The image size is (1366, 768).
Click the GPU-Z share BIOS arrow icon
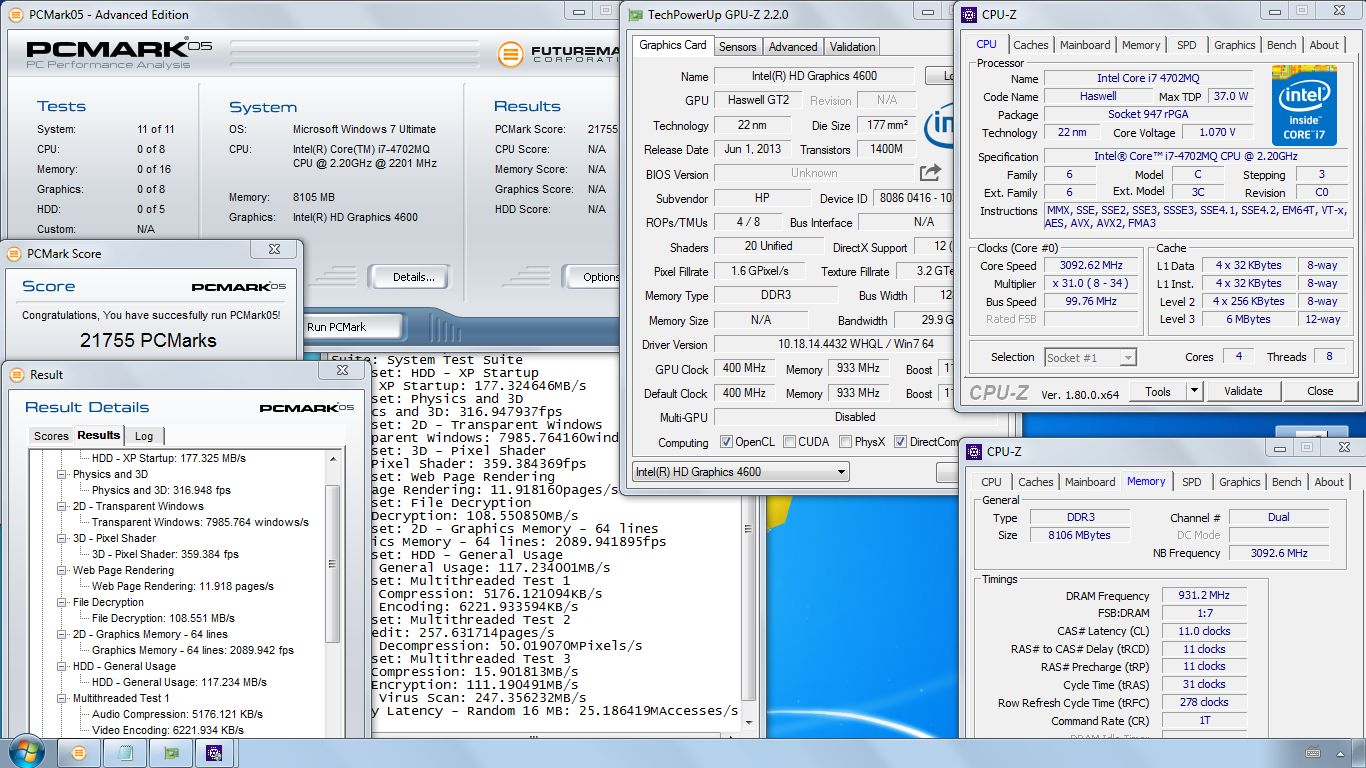click(x=930, y=173)
